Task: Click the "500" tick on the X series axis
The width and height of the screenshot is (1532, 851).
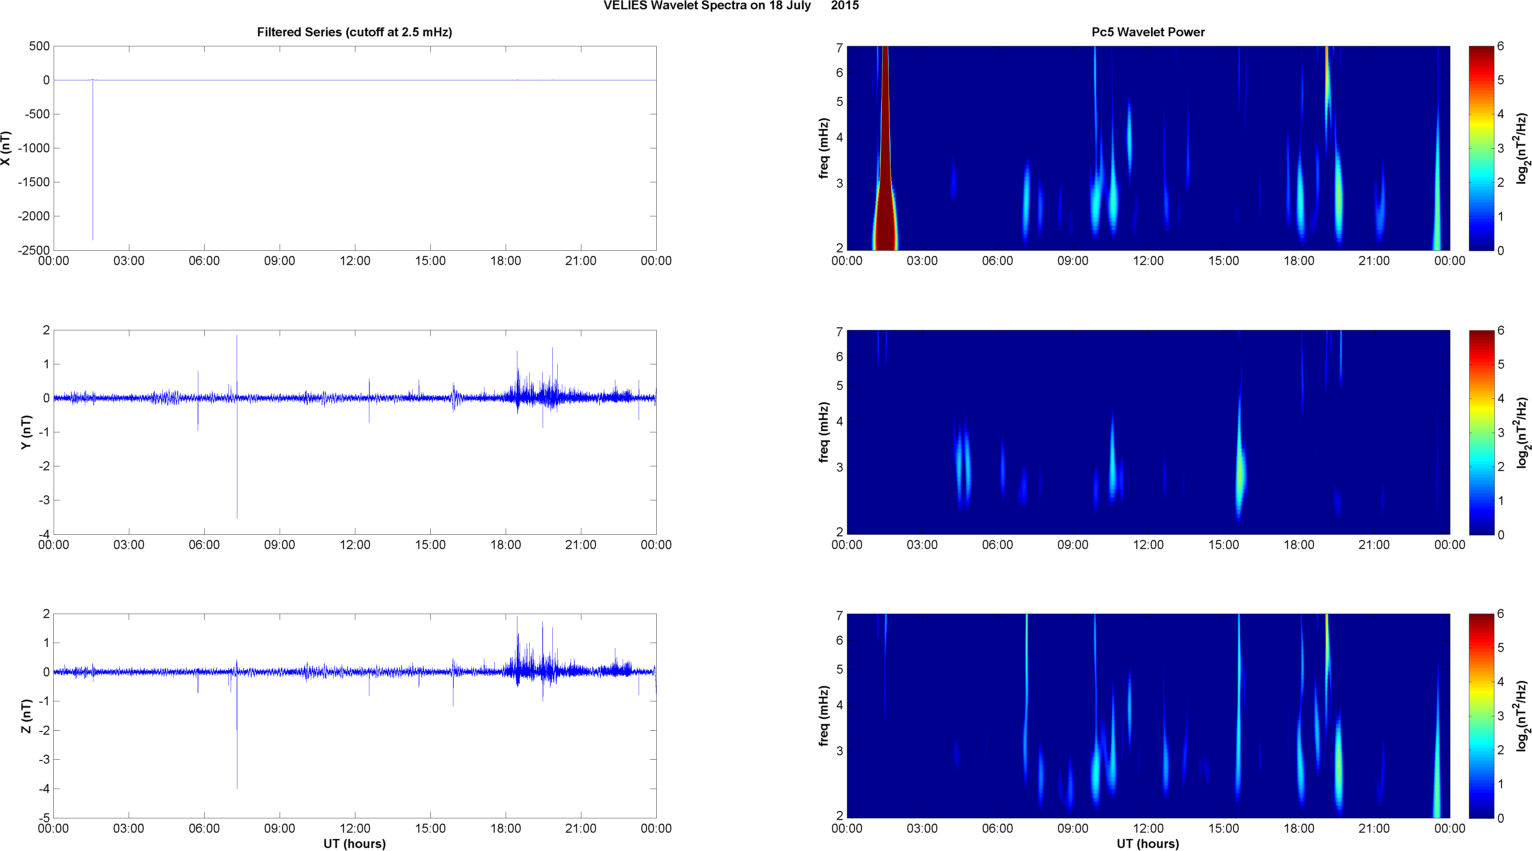Action: pos(40,46)
